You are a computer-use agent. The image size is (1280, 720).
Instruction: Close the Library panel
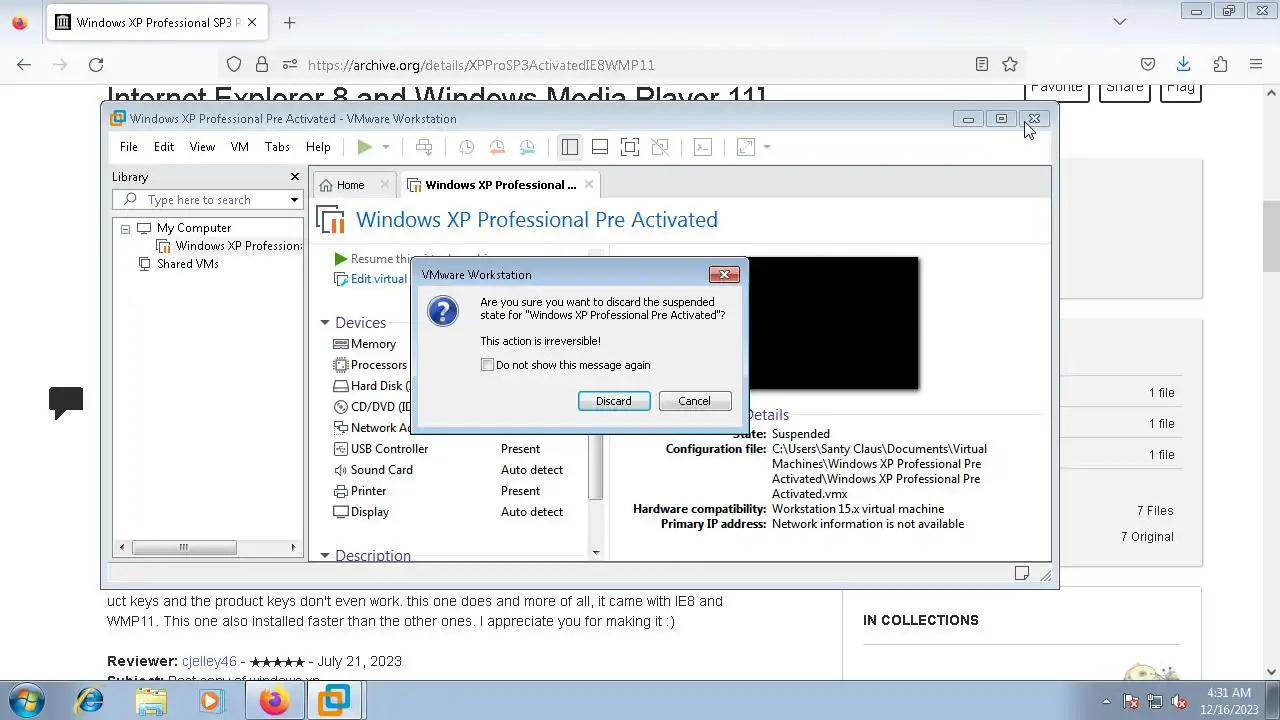click(x=295, y=177)
